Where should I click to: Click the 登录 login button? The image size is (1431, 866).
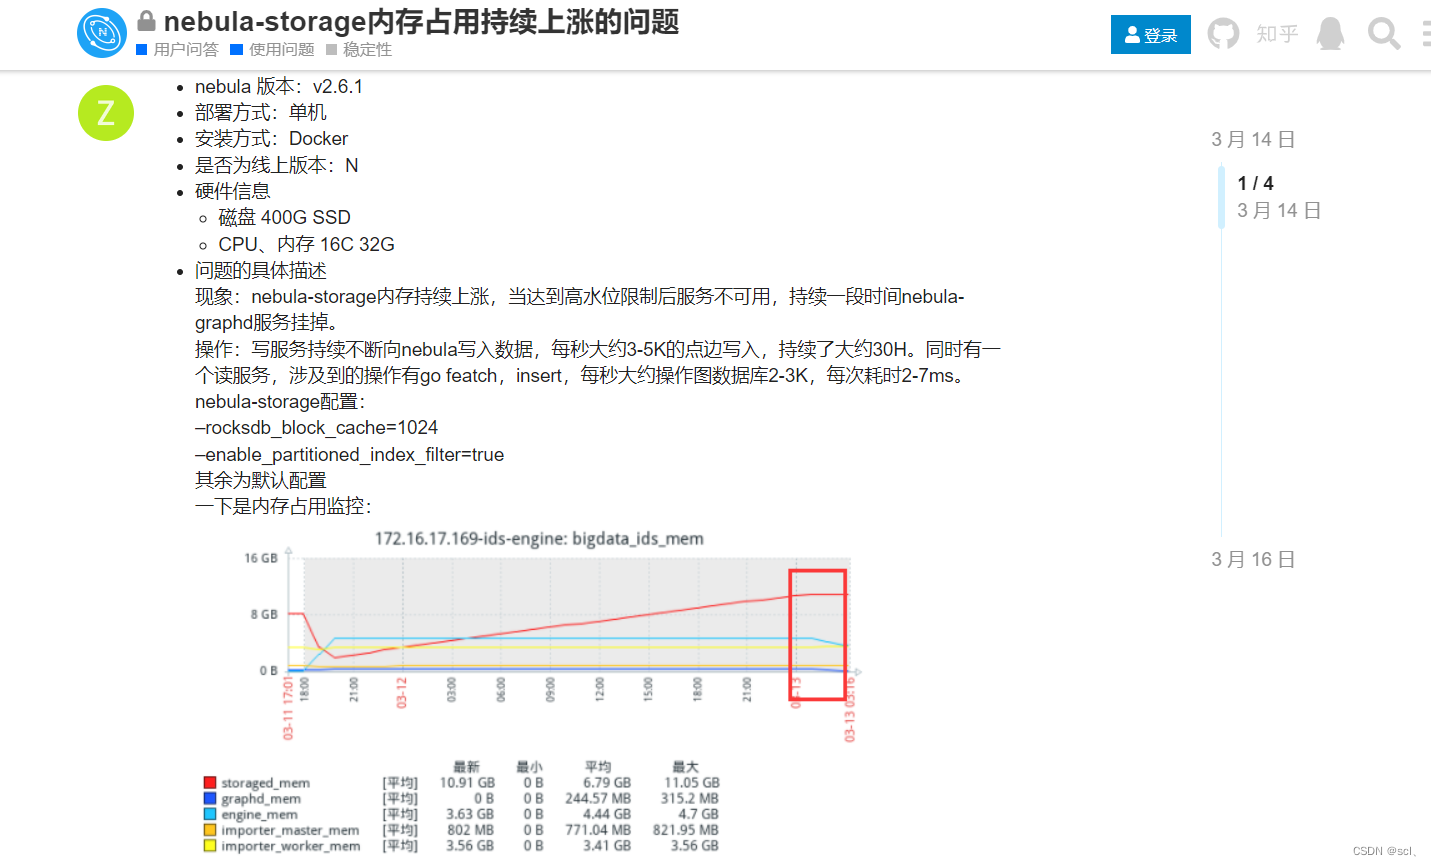(x=1151, y=35)
